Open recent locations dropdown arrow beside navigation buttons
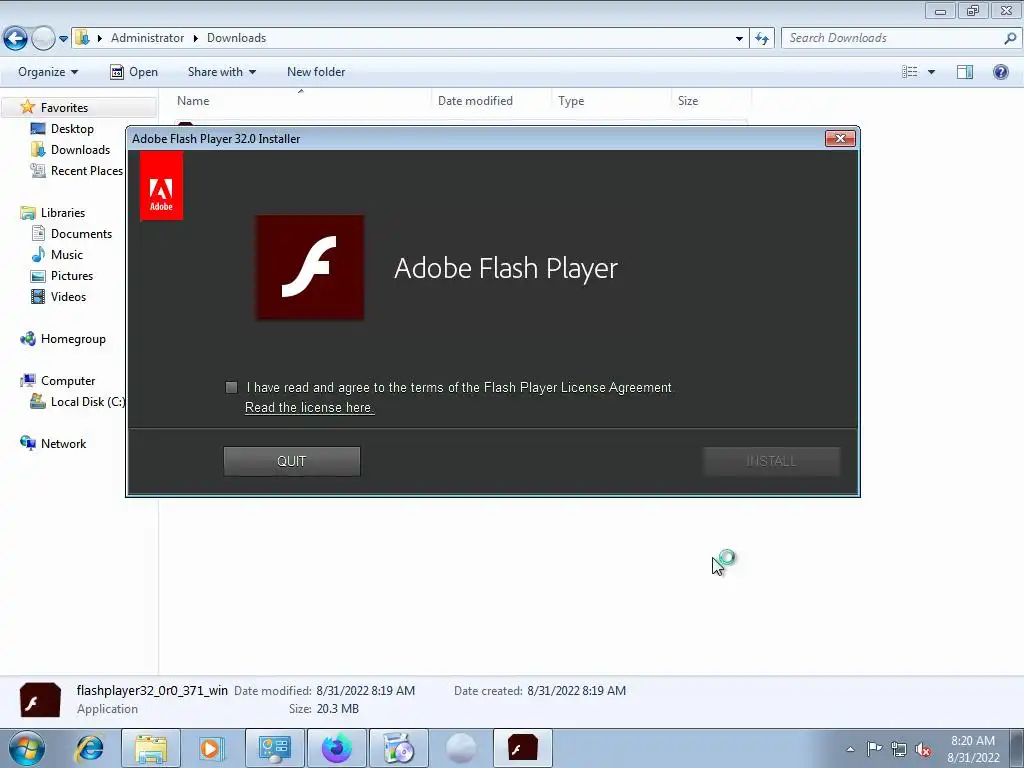The image size is (1024, 768). click(63, 39)
